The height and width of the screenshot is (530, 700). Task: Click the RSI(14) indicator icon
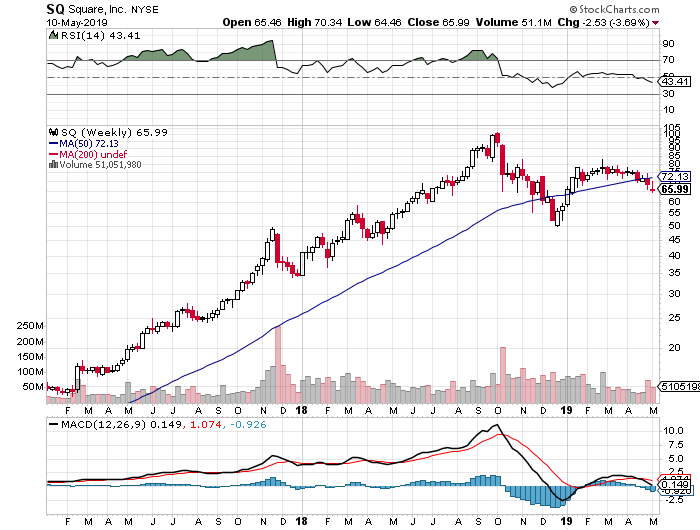click(x=53, y=35)
